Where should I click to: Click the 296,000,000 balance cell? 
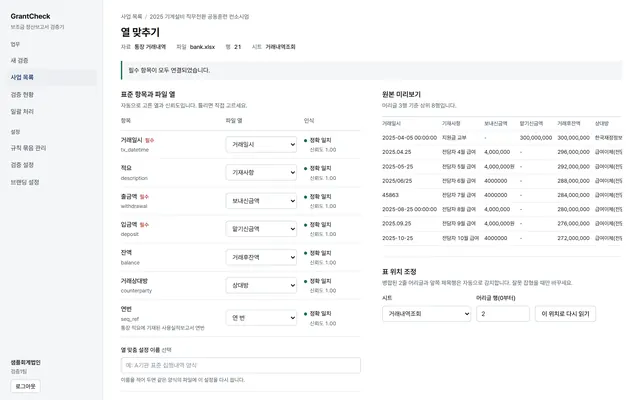(573, 152)
